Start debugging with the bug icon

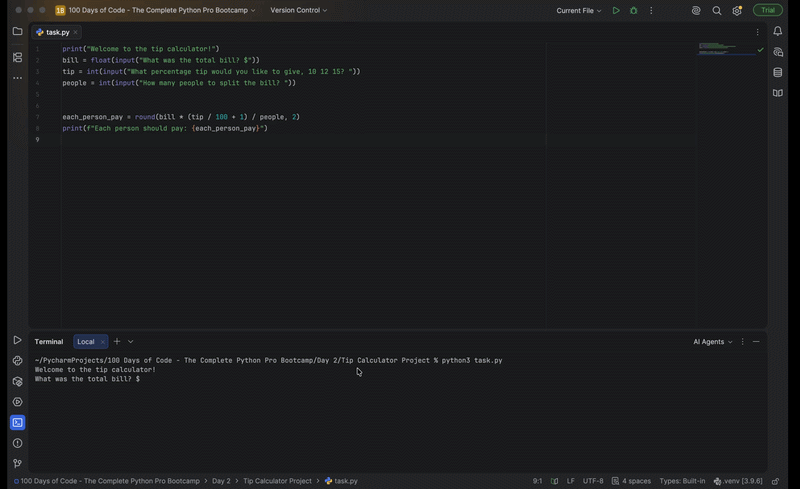coord(634,10)
